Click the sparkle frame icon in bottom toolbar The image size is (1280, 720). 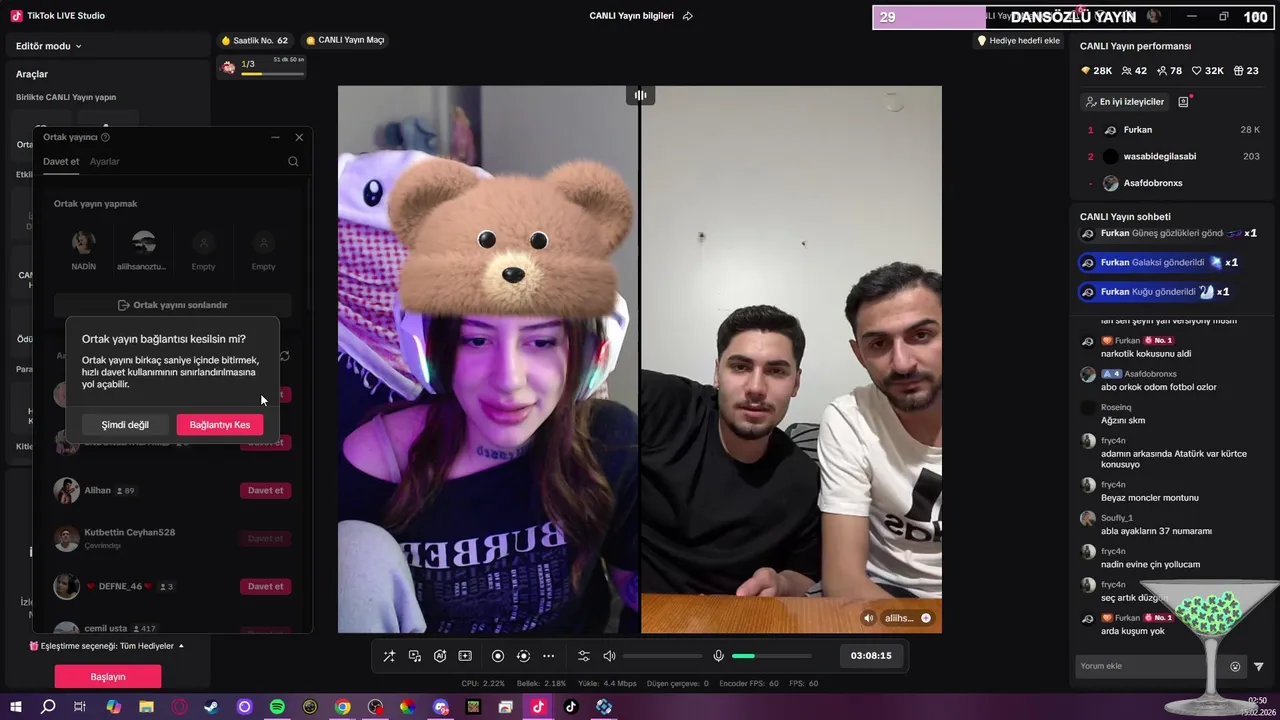[x=465, y=656]
